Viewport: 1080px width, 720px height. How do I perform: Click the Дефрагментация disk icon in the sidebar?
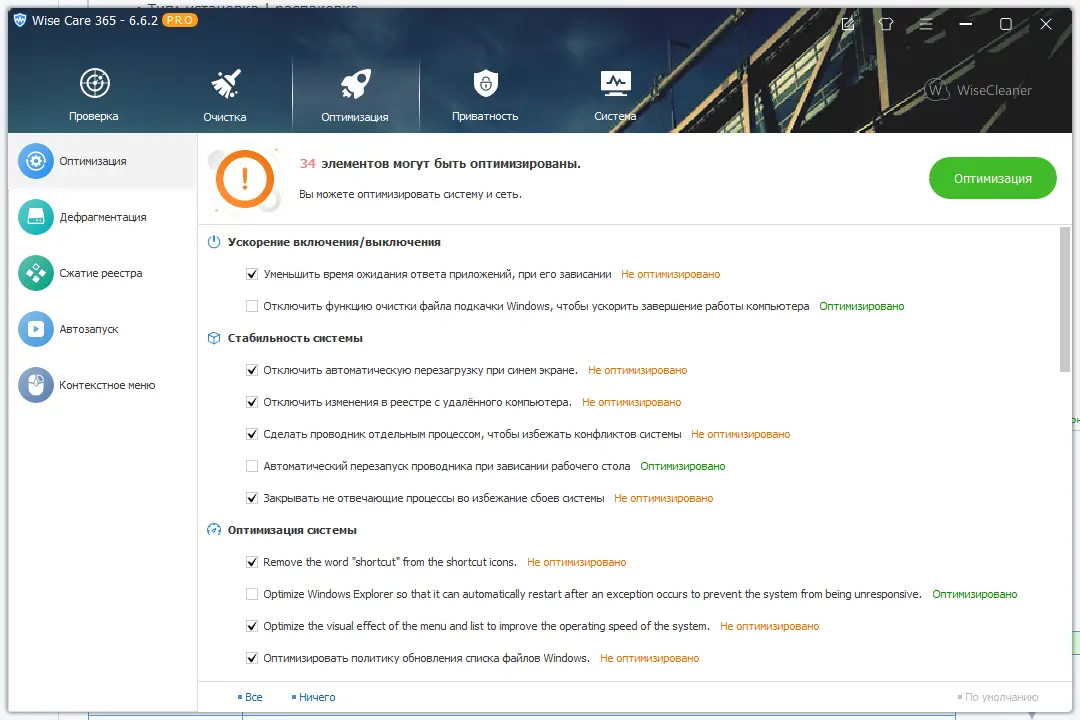(36, 217)
